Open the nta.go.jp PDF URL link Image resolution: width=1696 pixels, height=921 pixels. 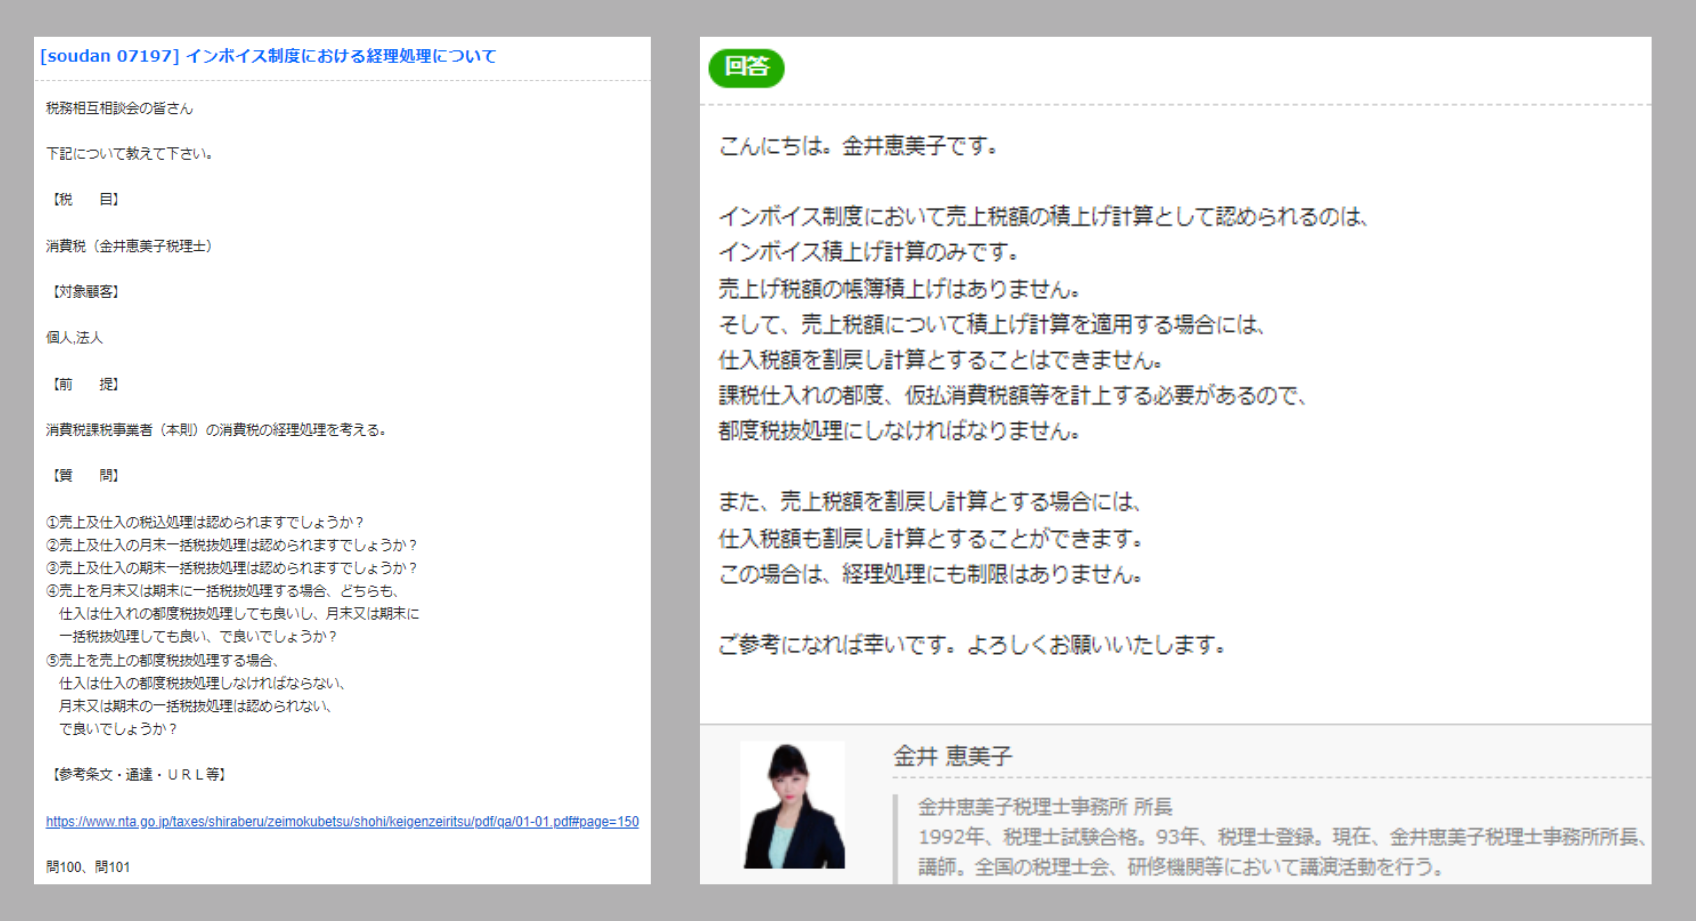coord(342,821)
